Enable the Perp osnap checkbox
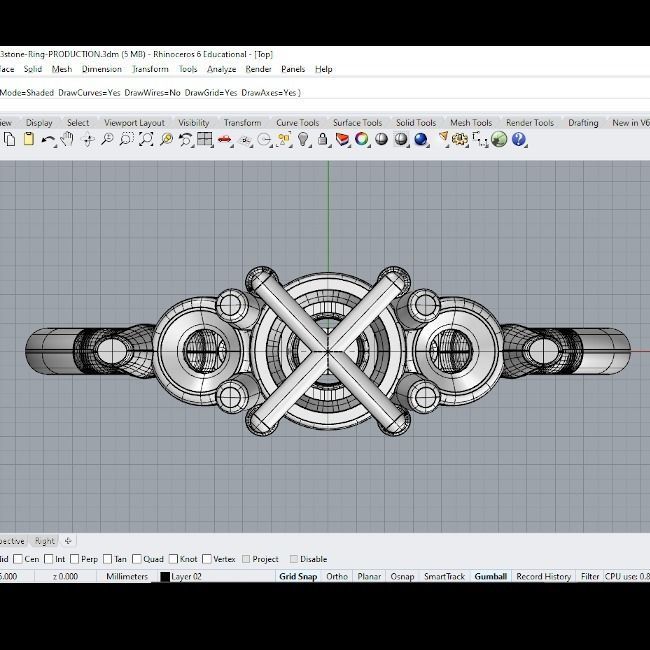This screenshot has height=650, width=650. pyautogui.click(x=75, y=559)
